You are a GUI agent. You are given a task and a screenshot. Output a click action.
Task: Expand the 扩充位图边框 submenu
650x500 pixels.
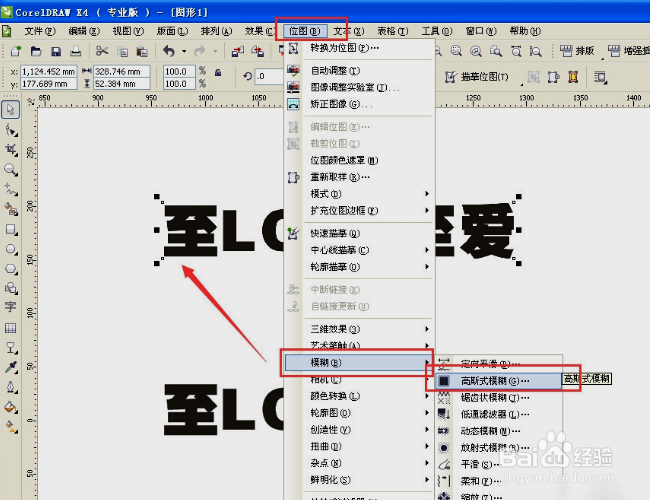(369, 211)
